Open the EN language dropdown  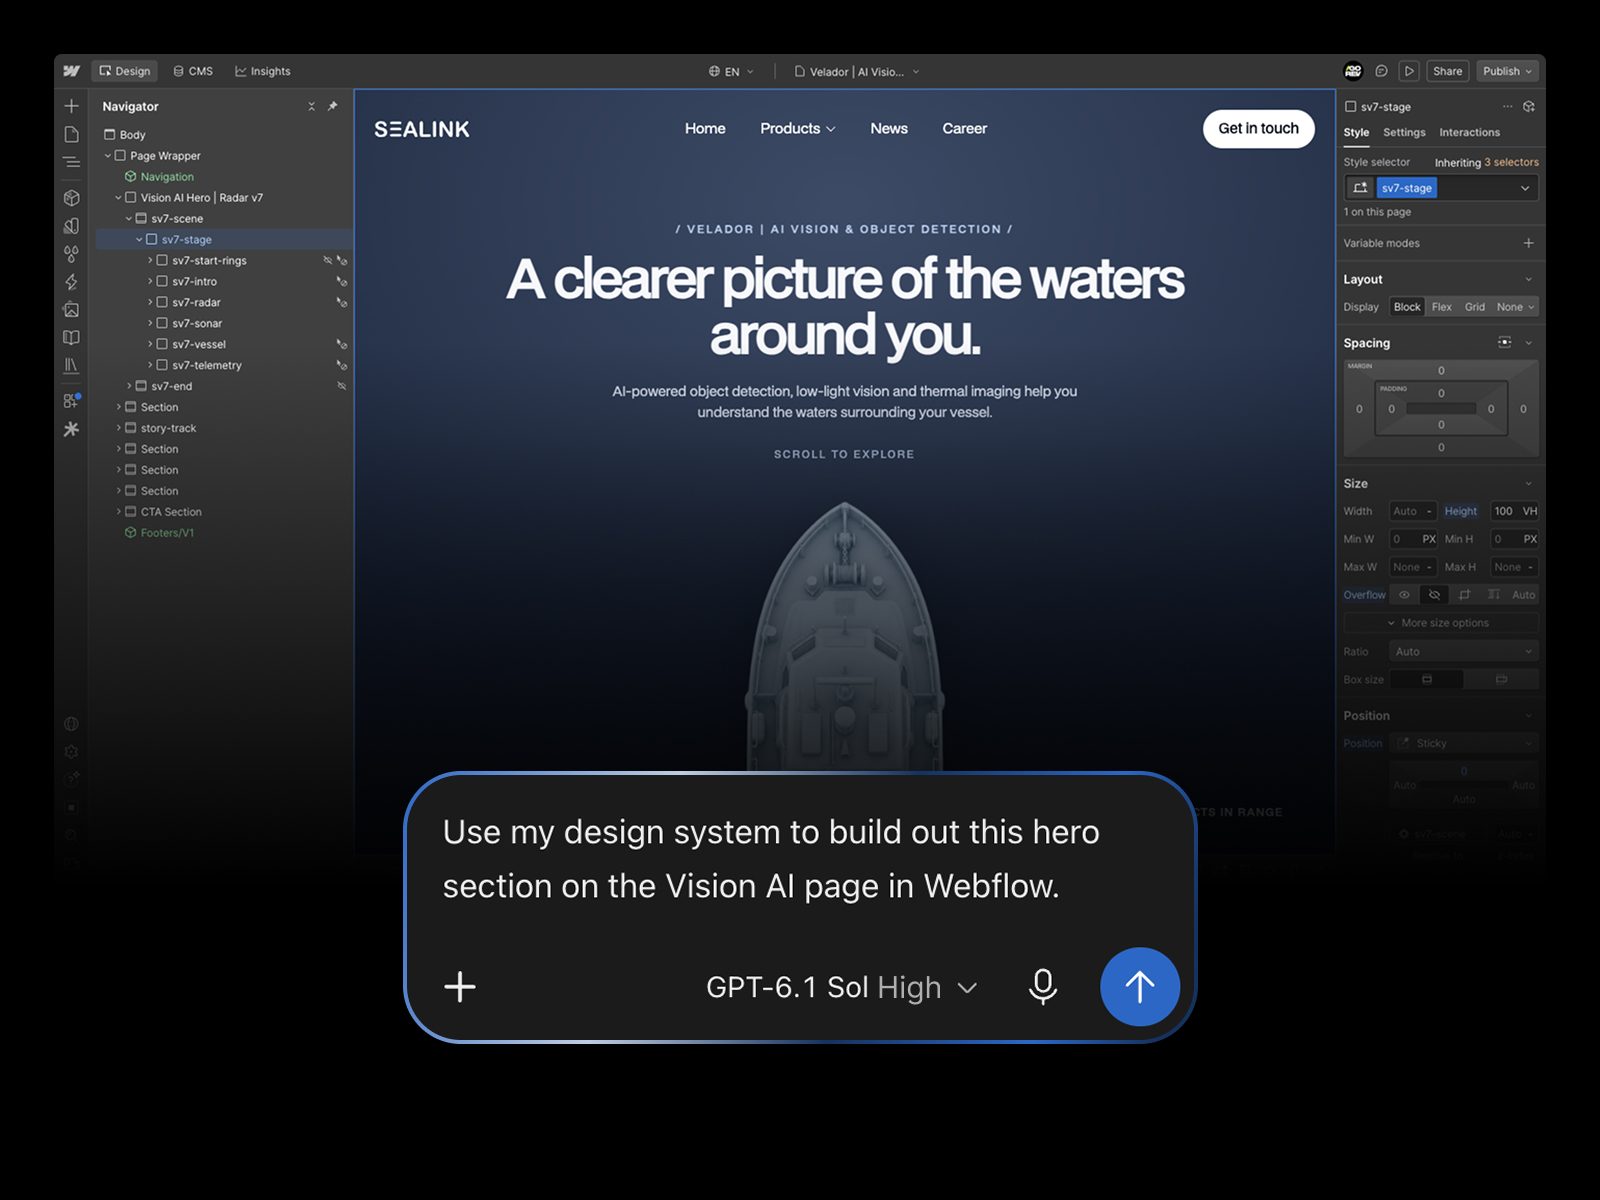click(731, 71)
